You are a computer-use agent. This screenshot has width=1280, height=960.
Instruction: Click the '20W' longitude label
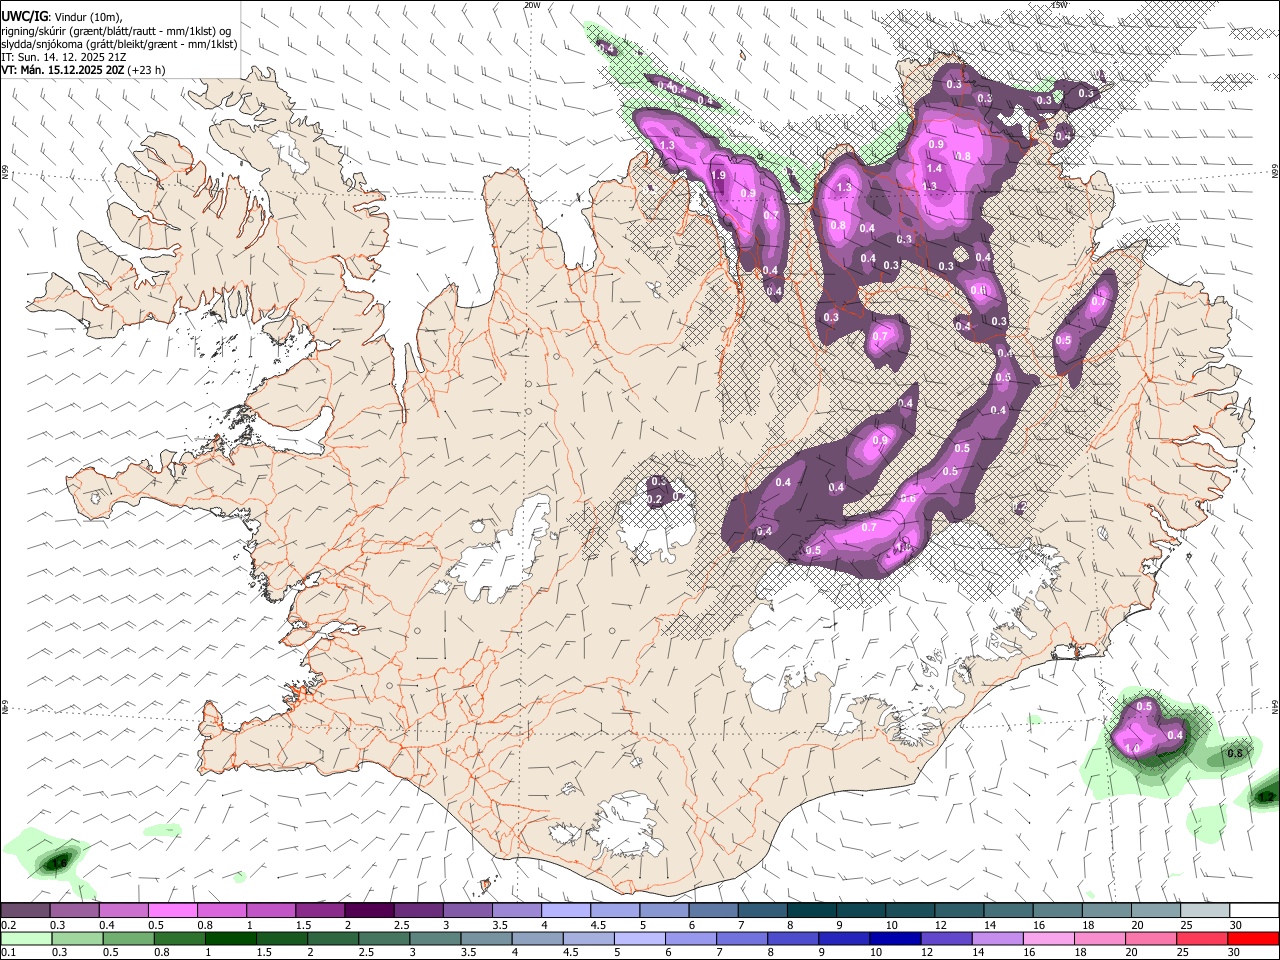pos(532,5)
